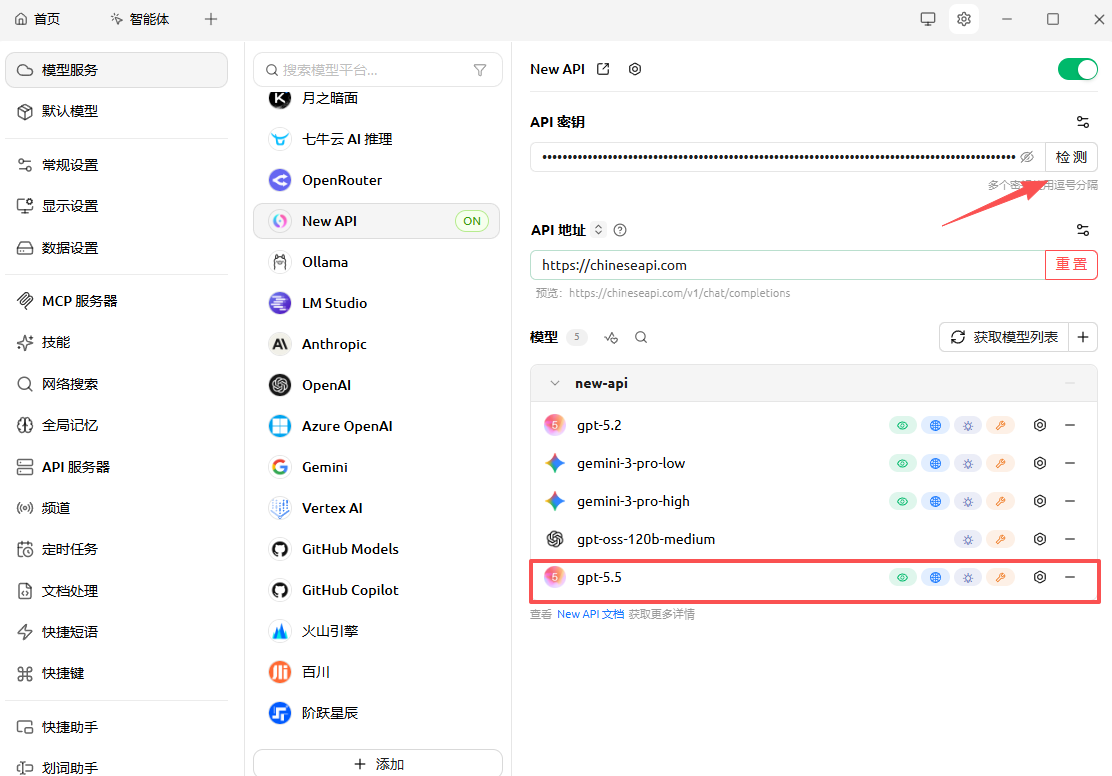
Task: Open settings for gemini-3-pro-high
Action: point(1040,501)
